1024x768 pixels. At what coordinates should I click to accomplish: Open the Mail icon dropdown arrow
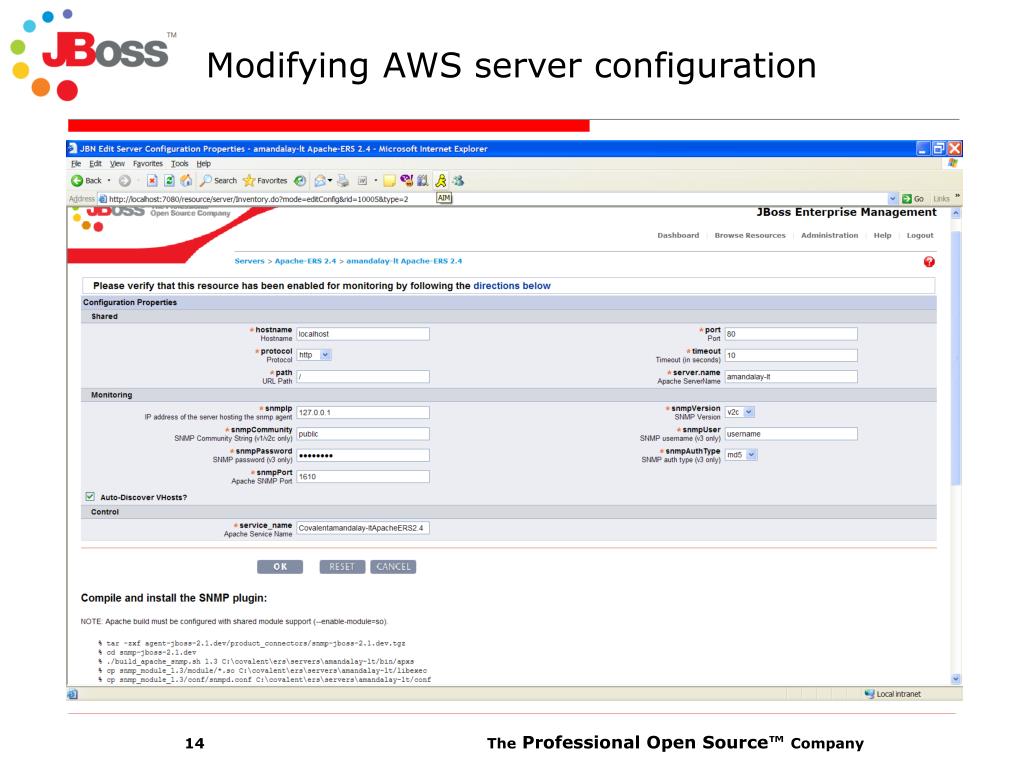pos(330,181)
